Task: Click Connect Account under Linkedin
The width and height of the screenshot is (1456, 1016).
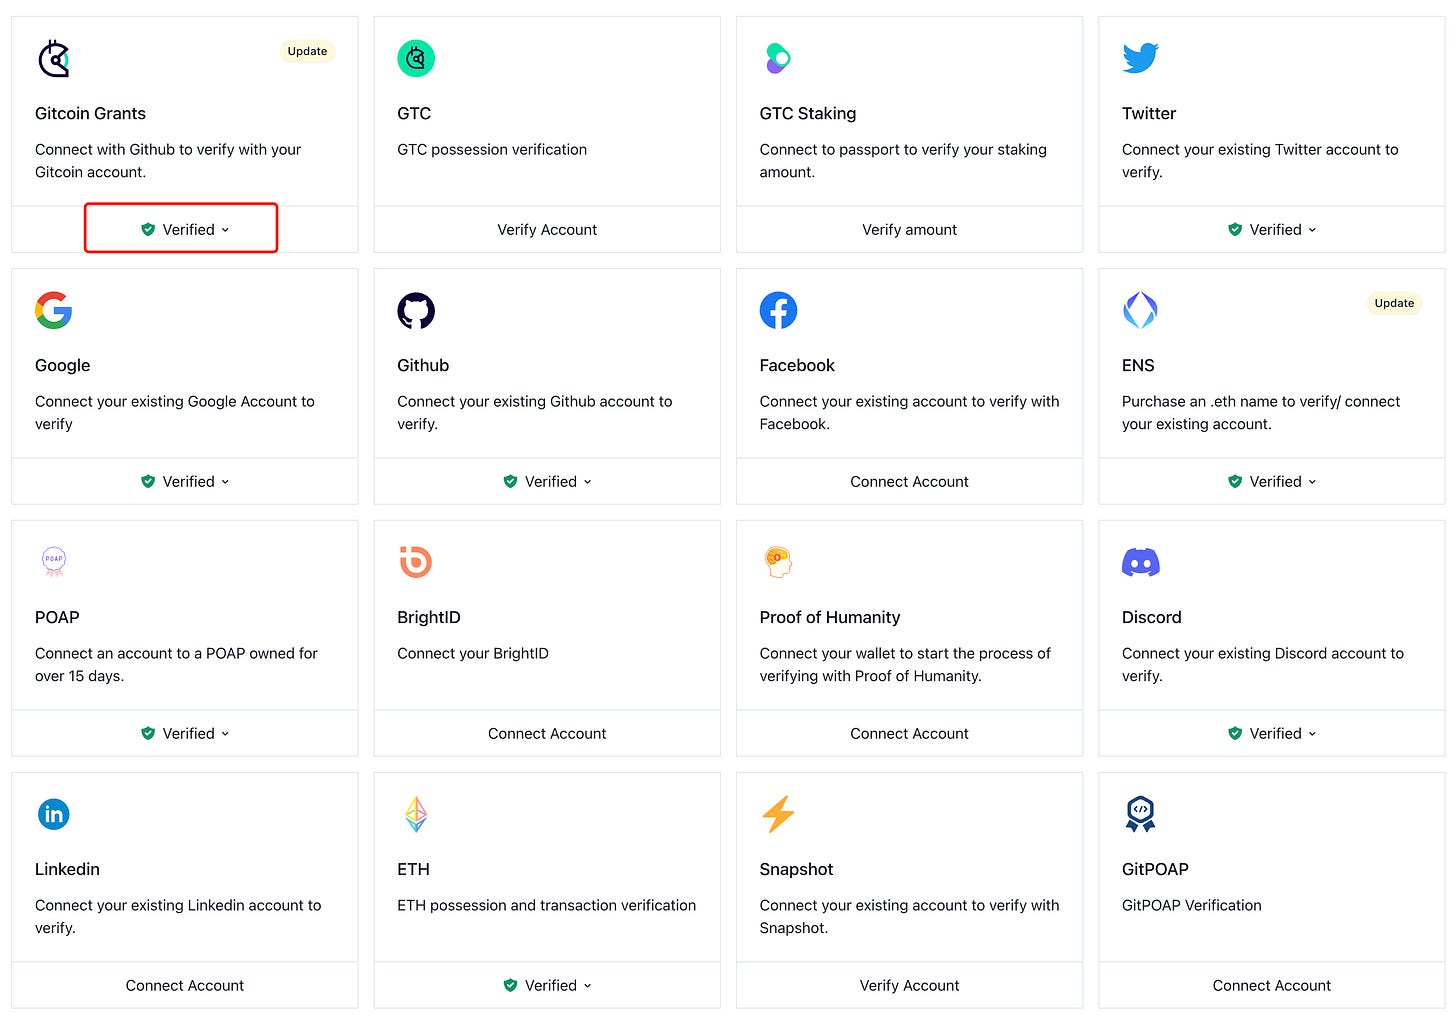Action: click(x=185, y=985)
